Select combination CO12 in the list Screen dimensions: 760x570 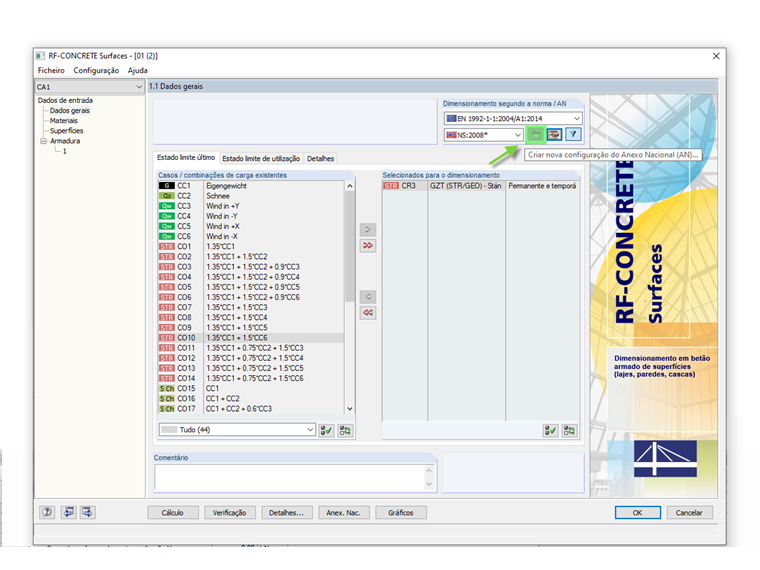click(x=251, y=358)
